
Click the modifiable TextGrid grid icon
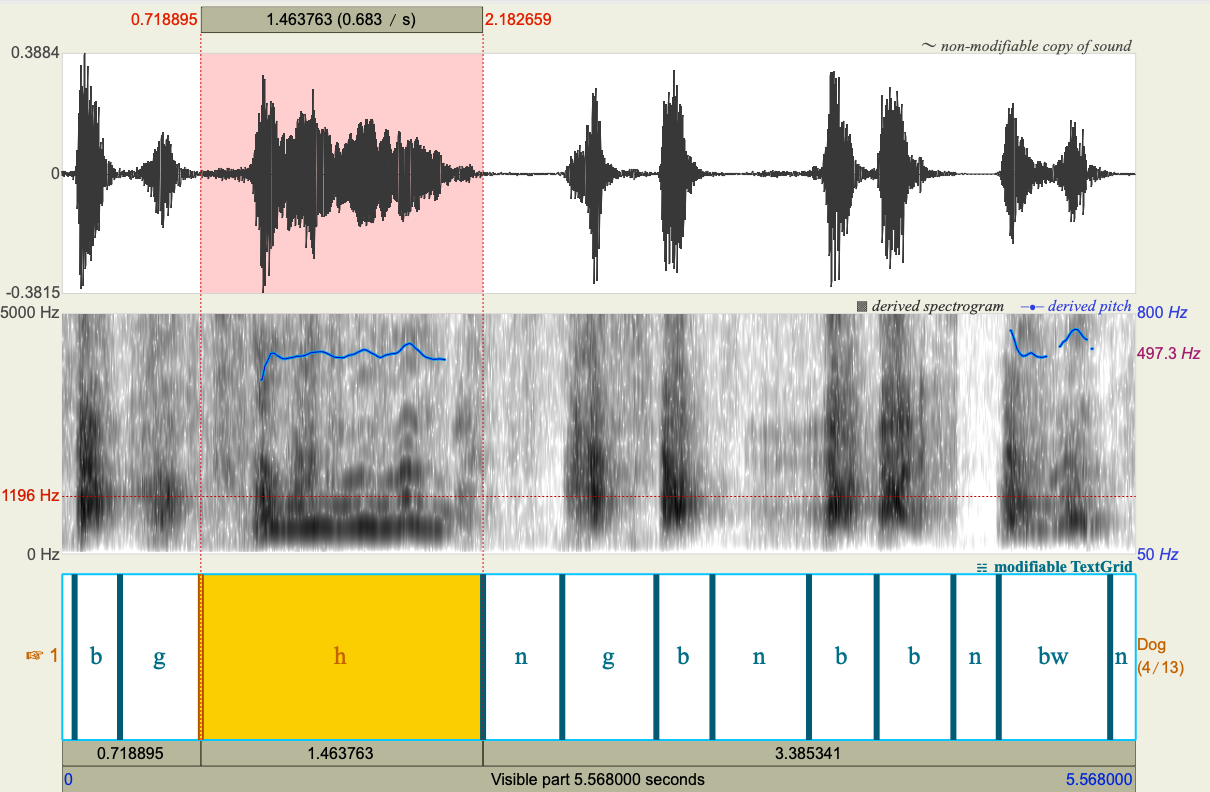click(x=980, y=565)
